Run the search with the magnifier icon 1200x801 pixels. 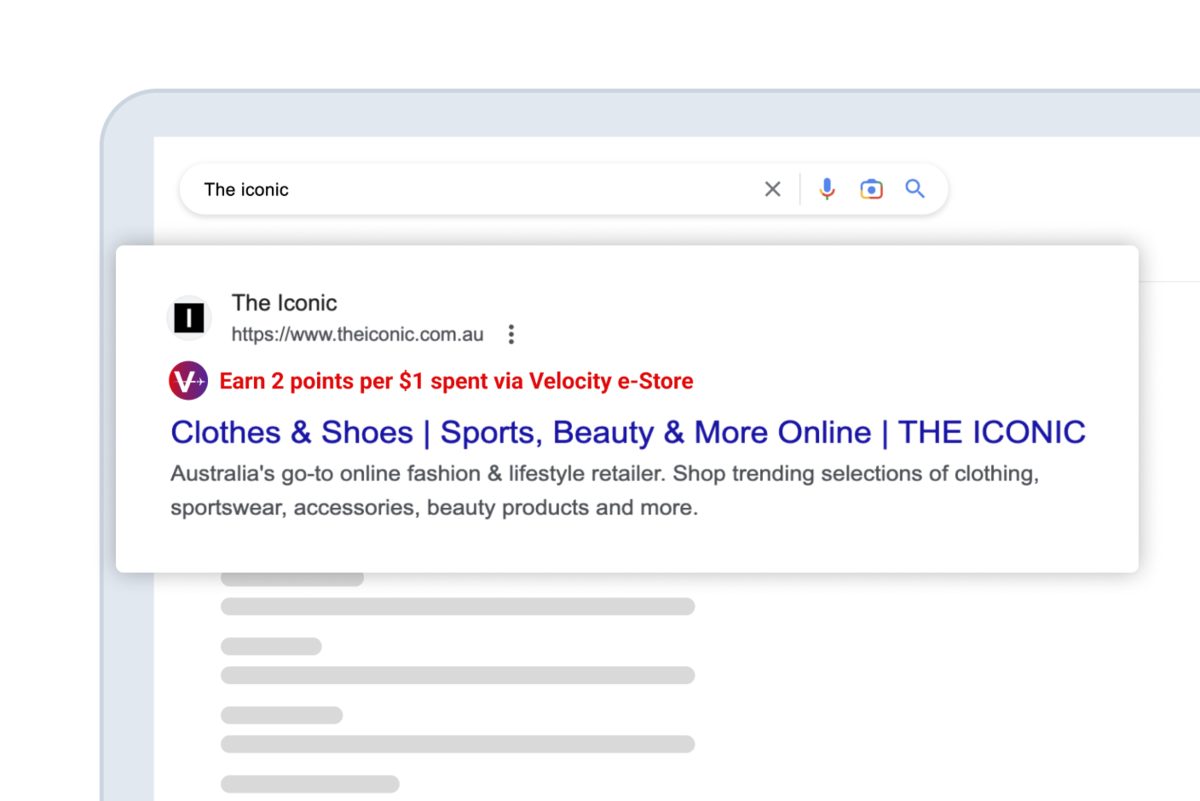915,189
